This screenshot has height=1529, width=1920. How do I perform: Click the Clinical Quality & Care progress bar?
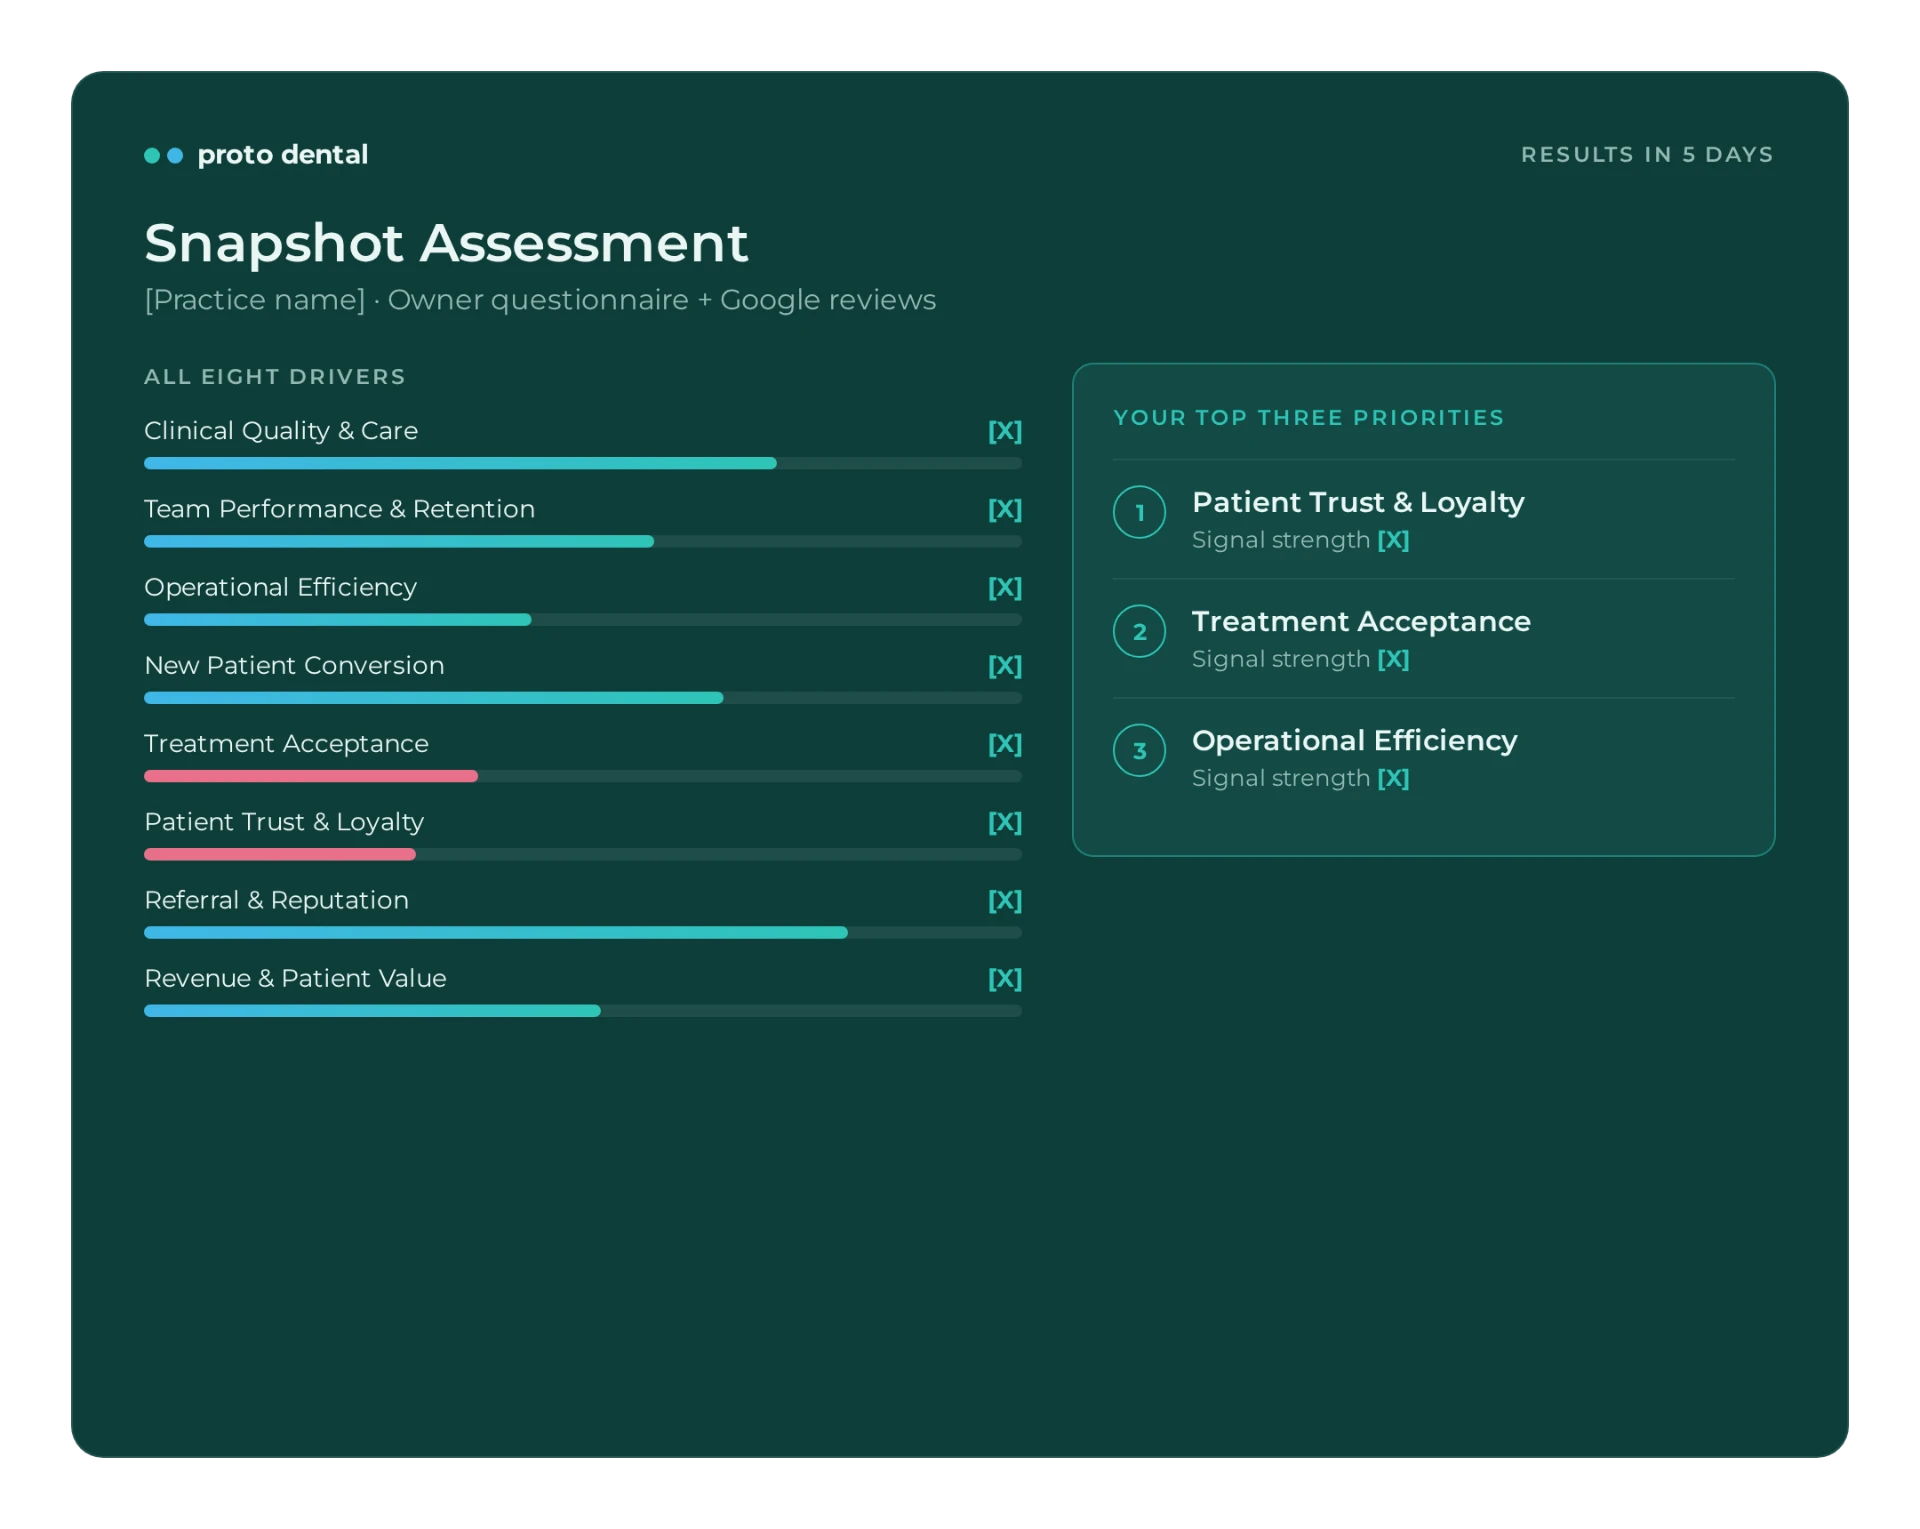click(x=583, y=463)
